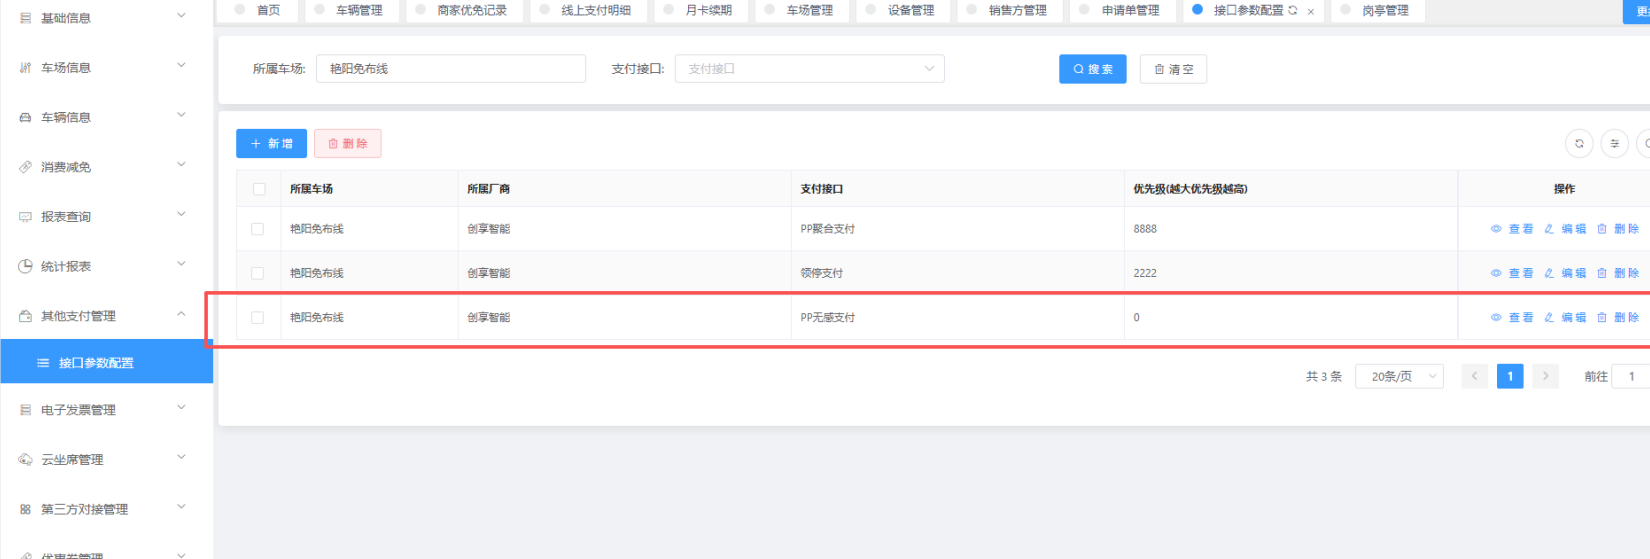Delete the PP聚合支付 row
Viewport: 1650px width, 559px height.
(1618, 229)
